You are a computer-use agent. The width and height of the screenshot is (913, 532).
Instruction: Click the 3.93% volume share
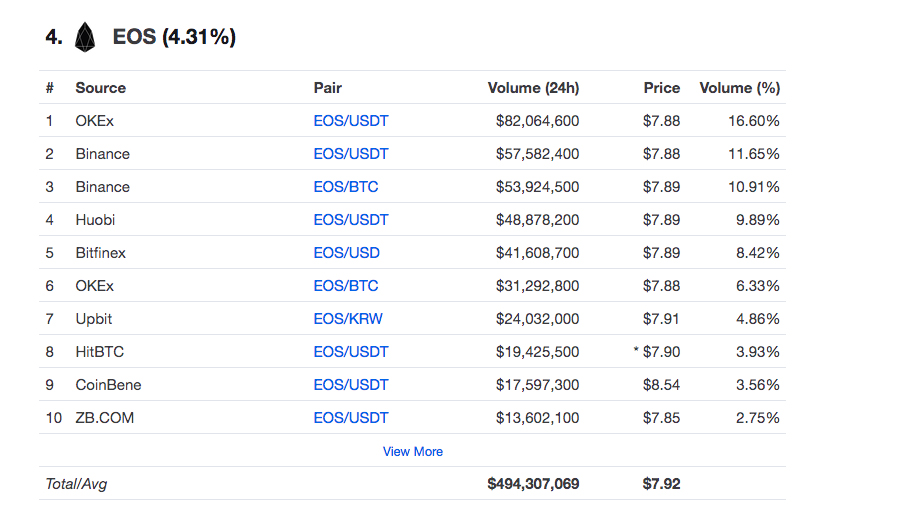[x=758, y=352]
